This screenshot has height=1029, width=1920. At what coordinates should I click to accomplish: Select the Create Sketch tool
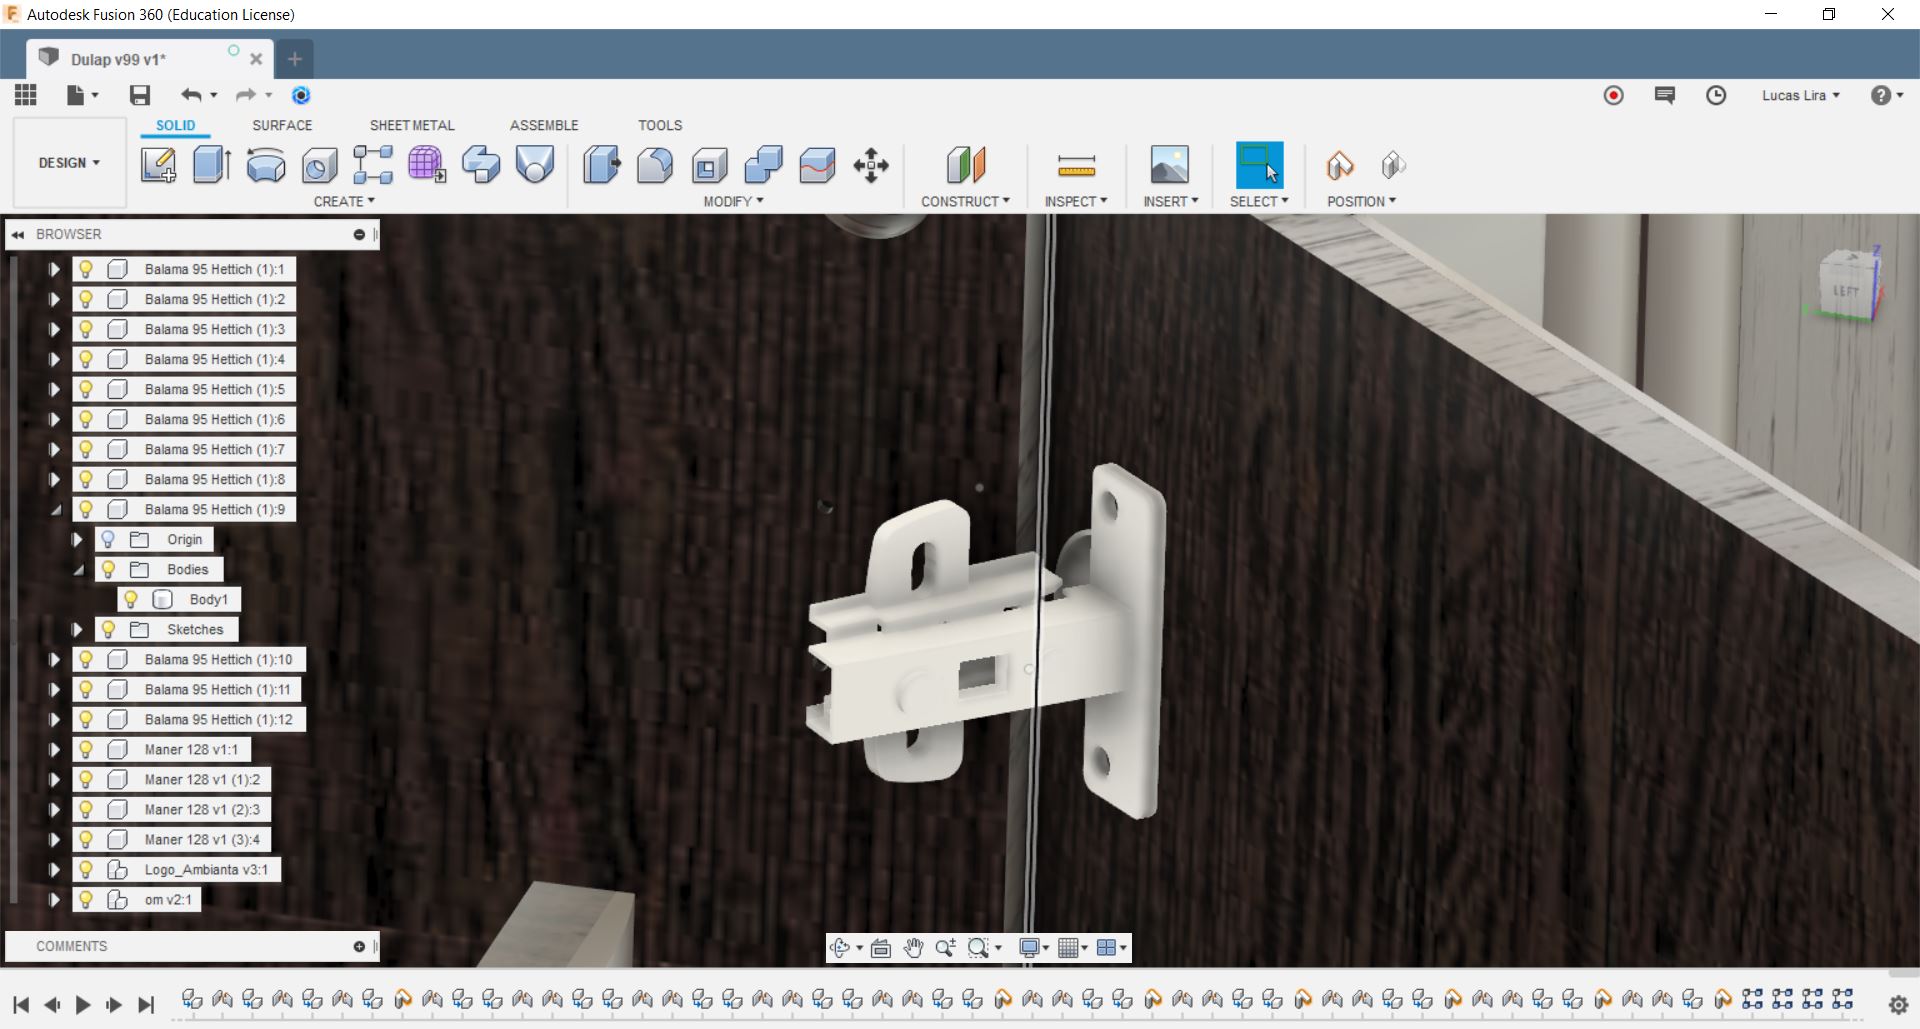(157, 165)
